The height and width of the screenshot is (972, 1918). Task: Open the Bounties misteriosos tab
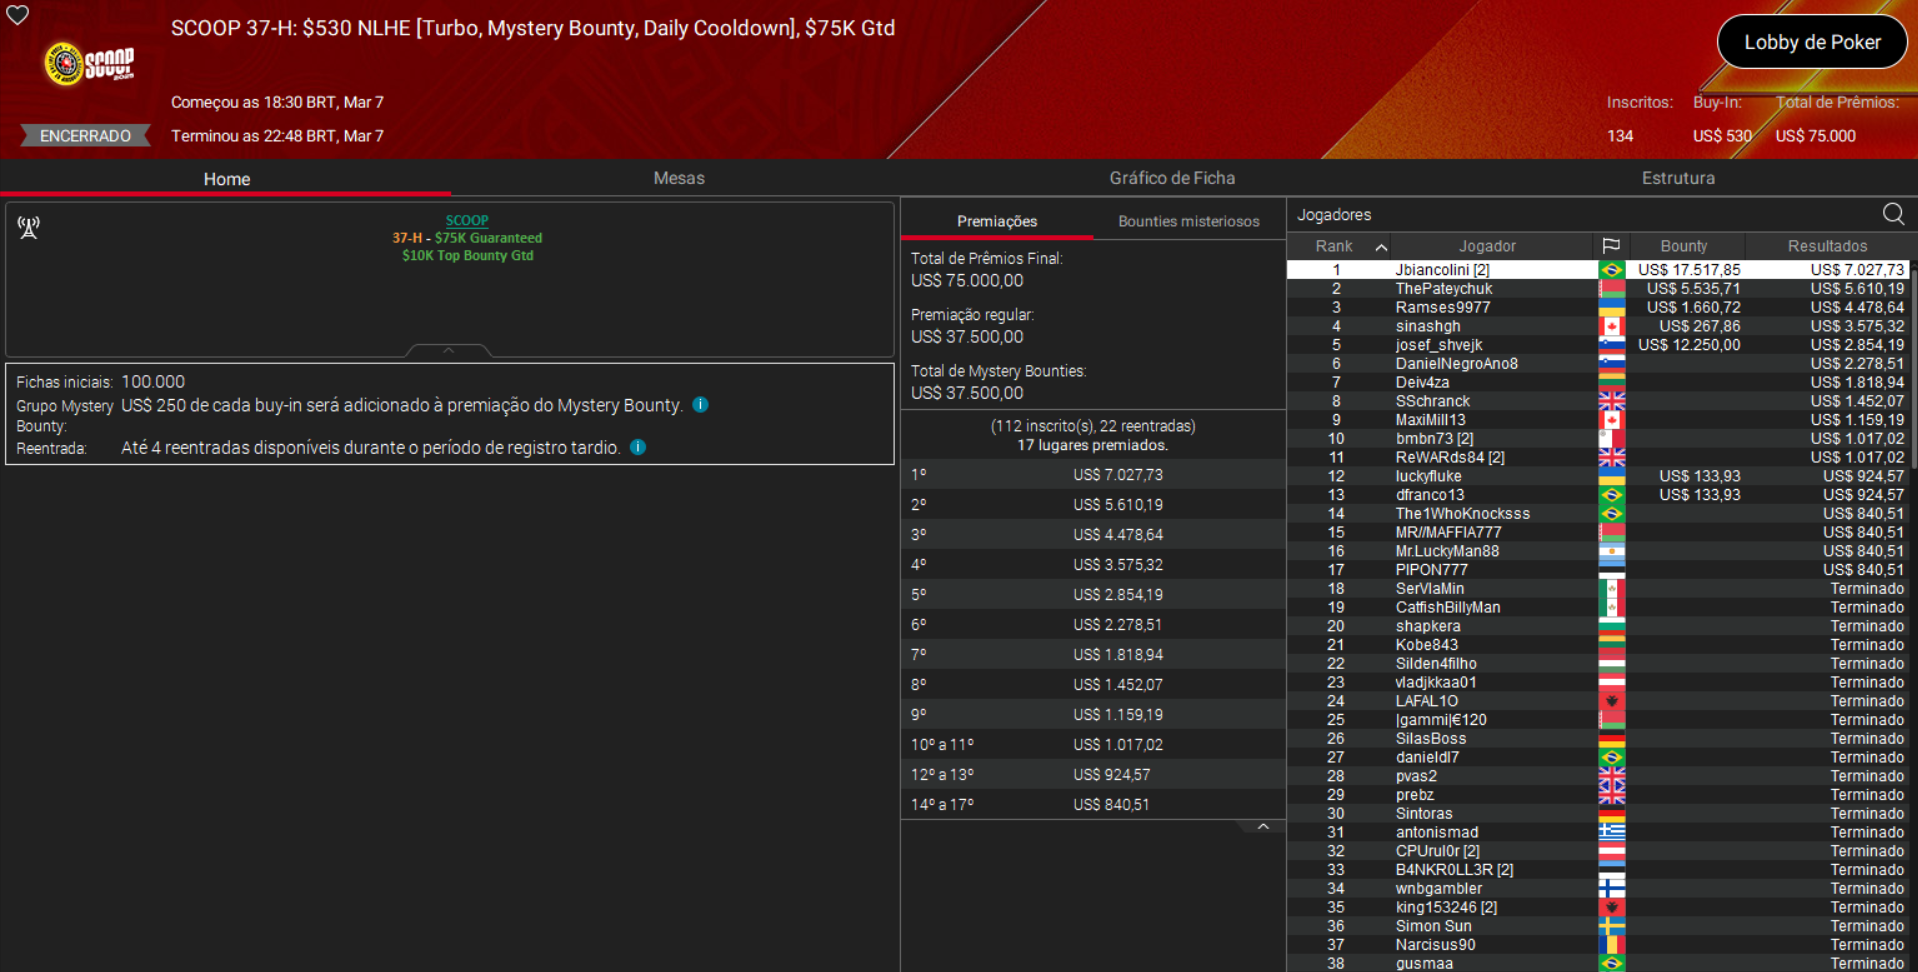[1188, 221]
